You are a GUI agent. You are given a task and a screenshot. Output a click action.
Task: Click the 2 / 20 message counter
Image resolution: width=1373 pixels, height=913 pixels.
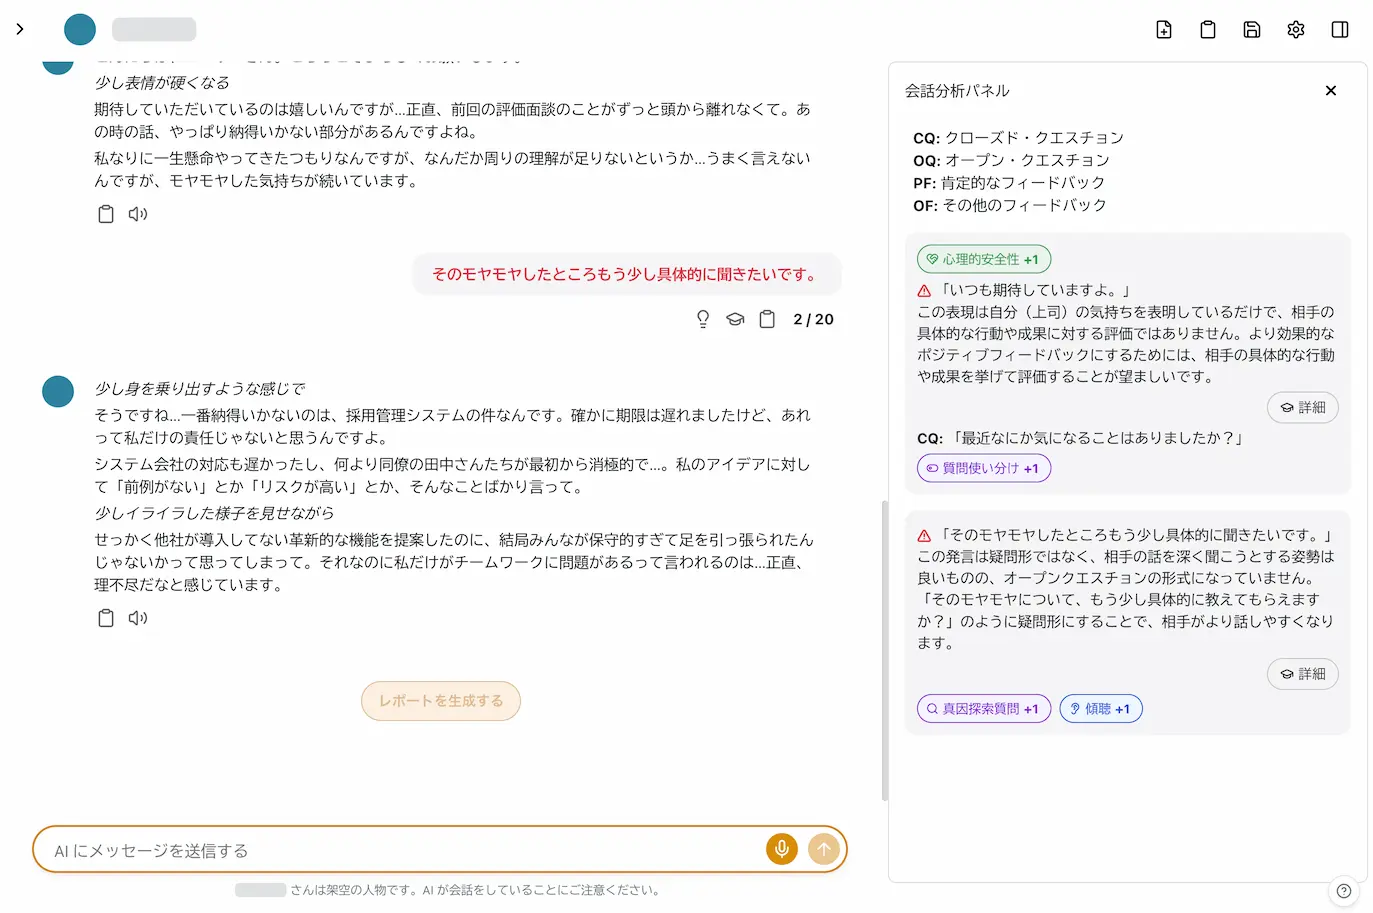[x=811, y=319]
